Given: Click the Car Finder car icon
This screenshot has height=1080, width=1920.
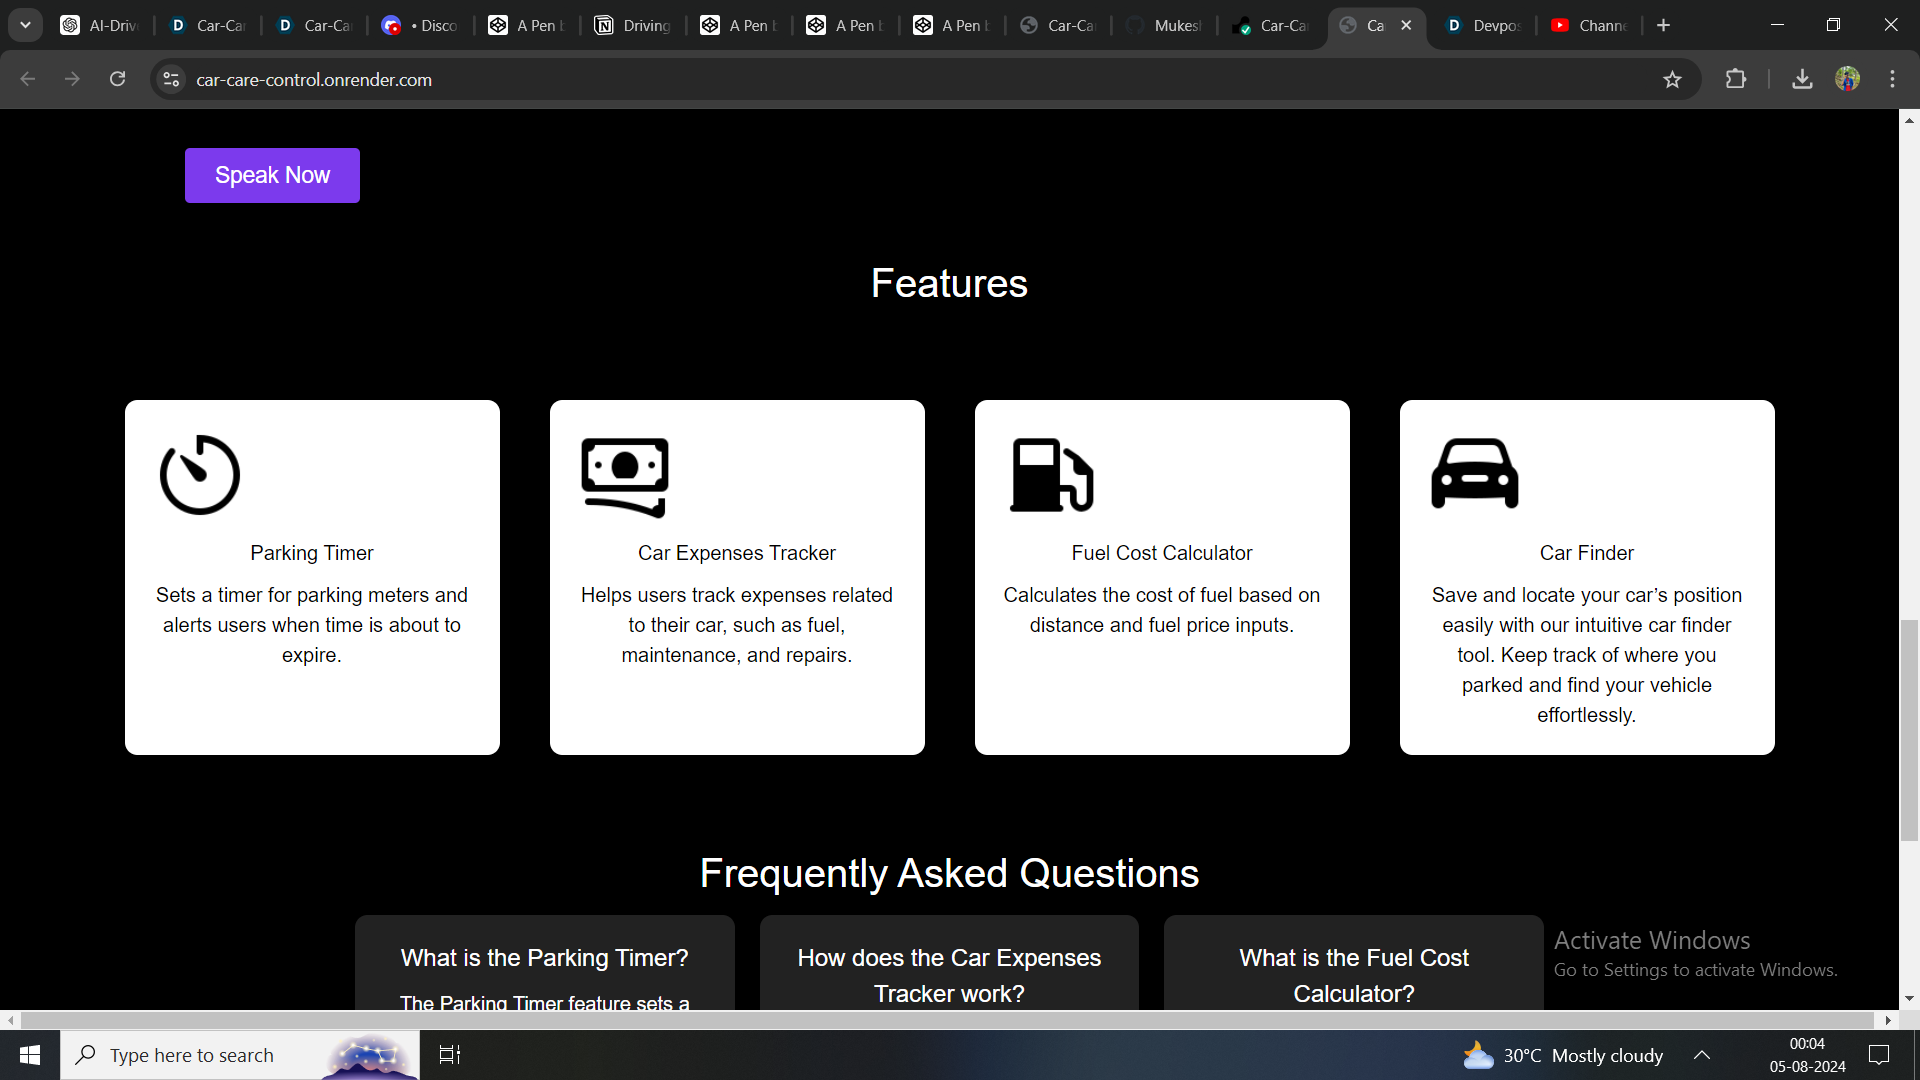Looking at the screenshot, I should 1475,474.
